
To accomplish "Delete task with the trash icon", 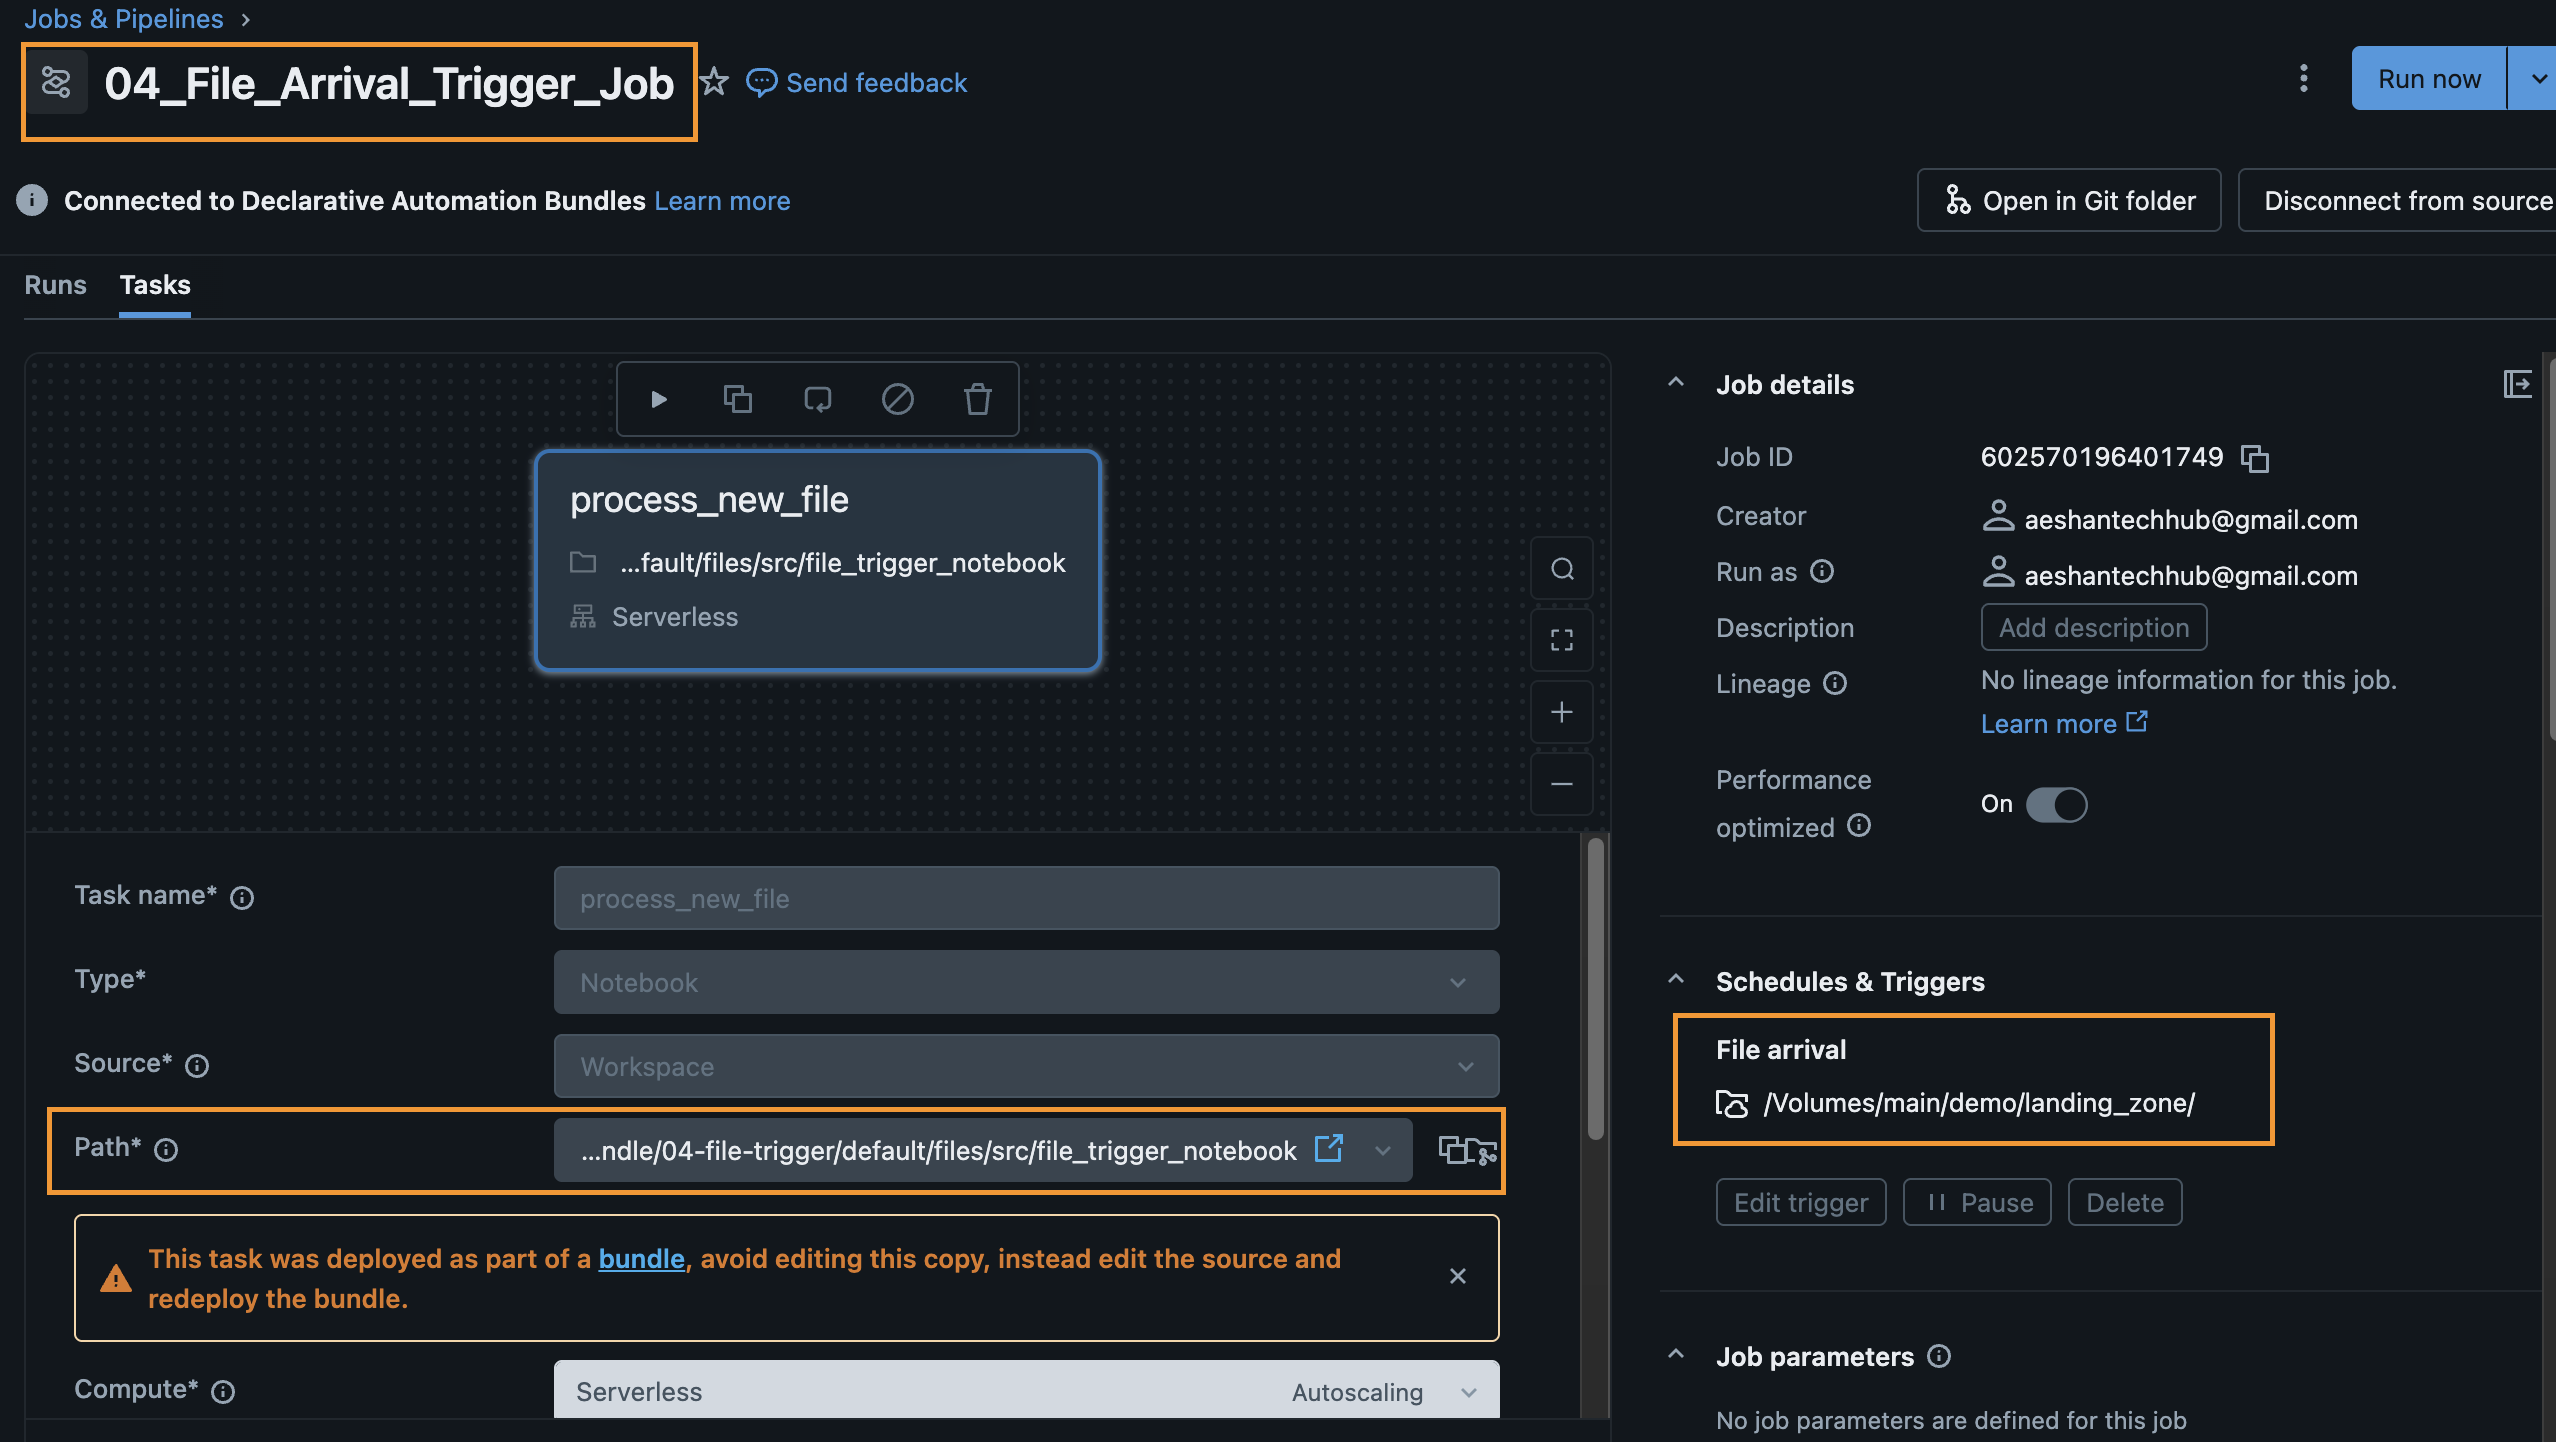I will click(977, 400).
